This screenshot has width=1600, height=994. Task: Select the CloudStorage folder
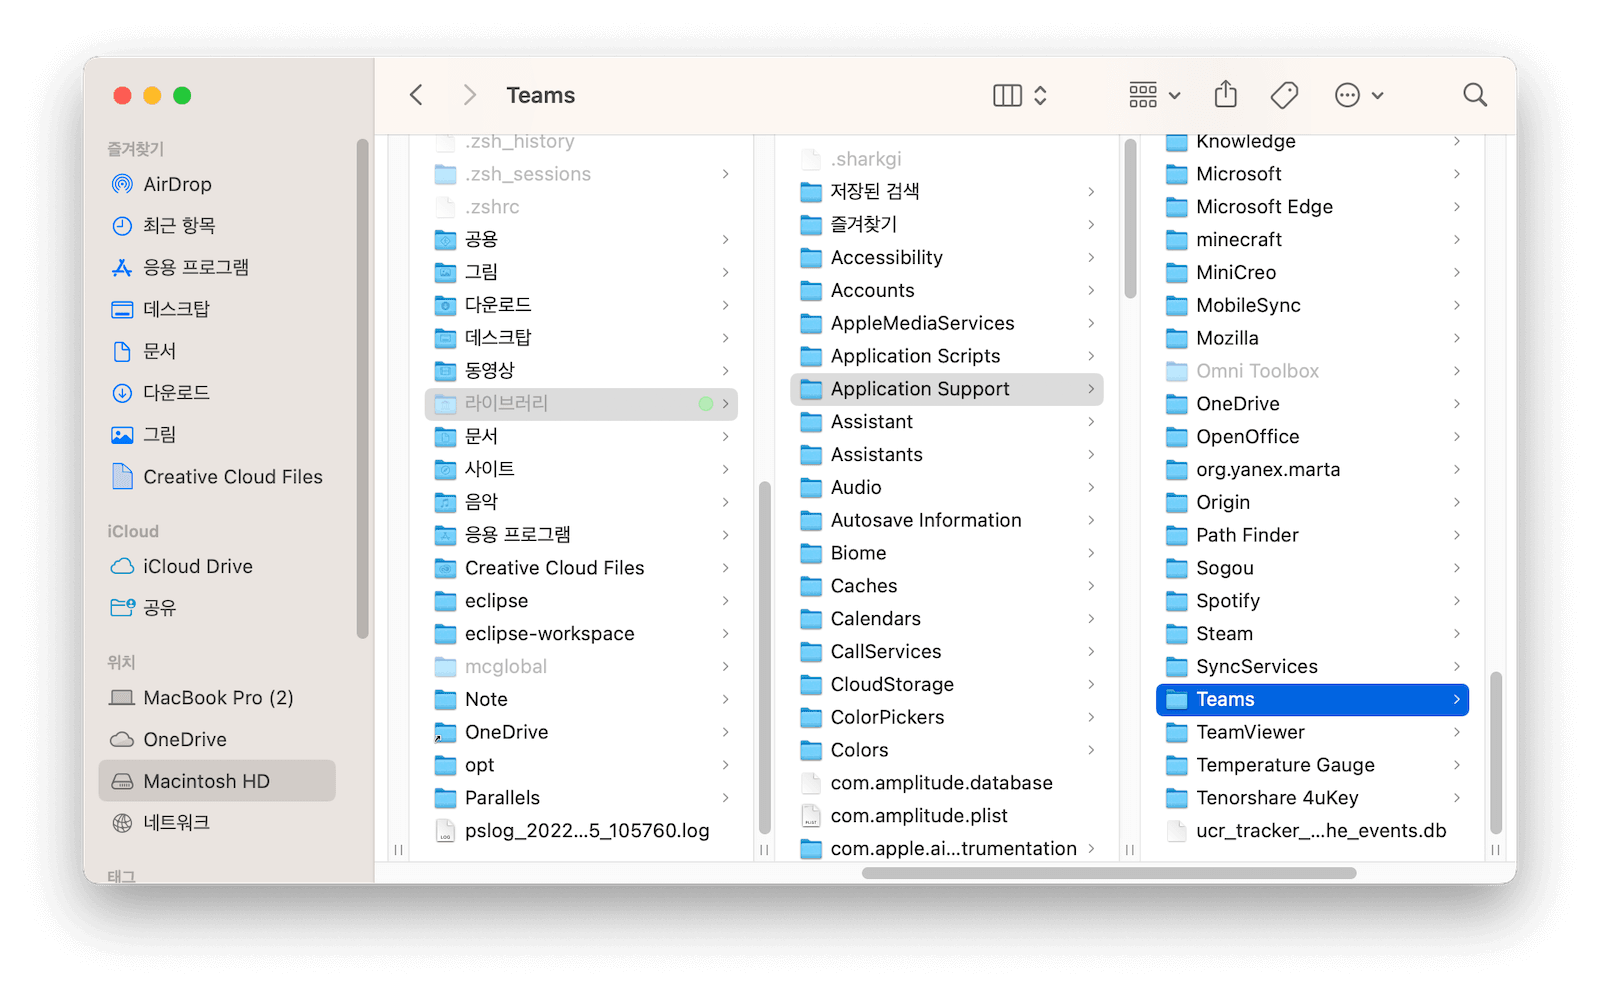click(946, 685)
